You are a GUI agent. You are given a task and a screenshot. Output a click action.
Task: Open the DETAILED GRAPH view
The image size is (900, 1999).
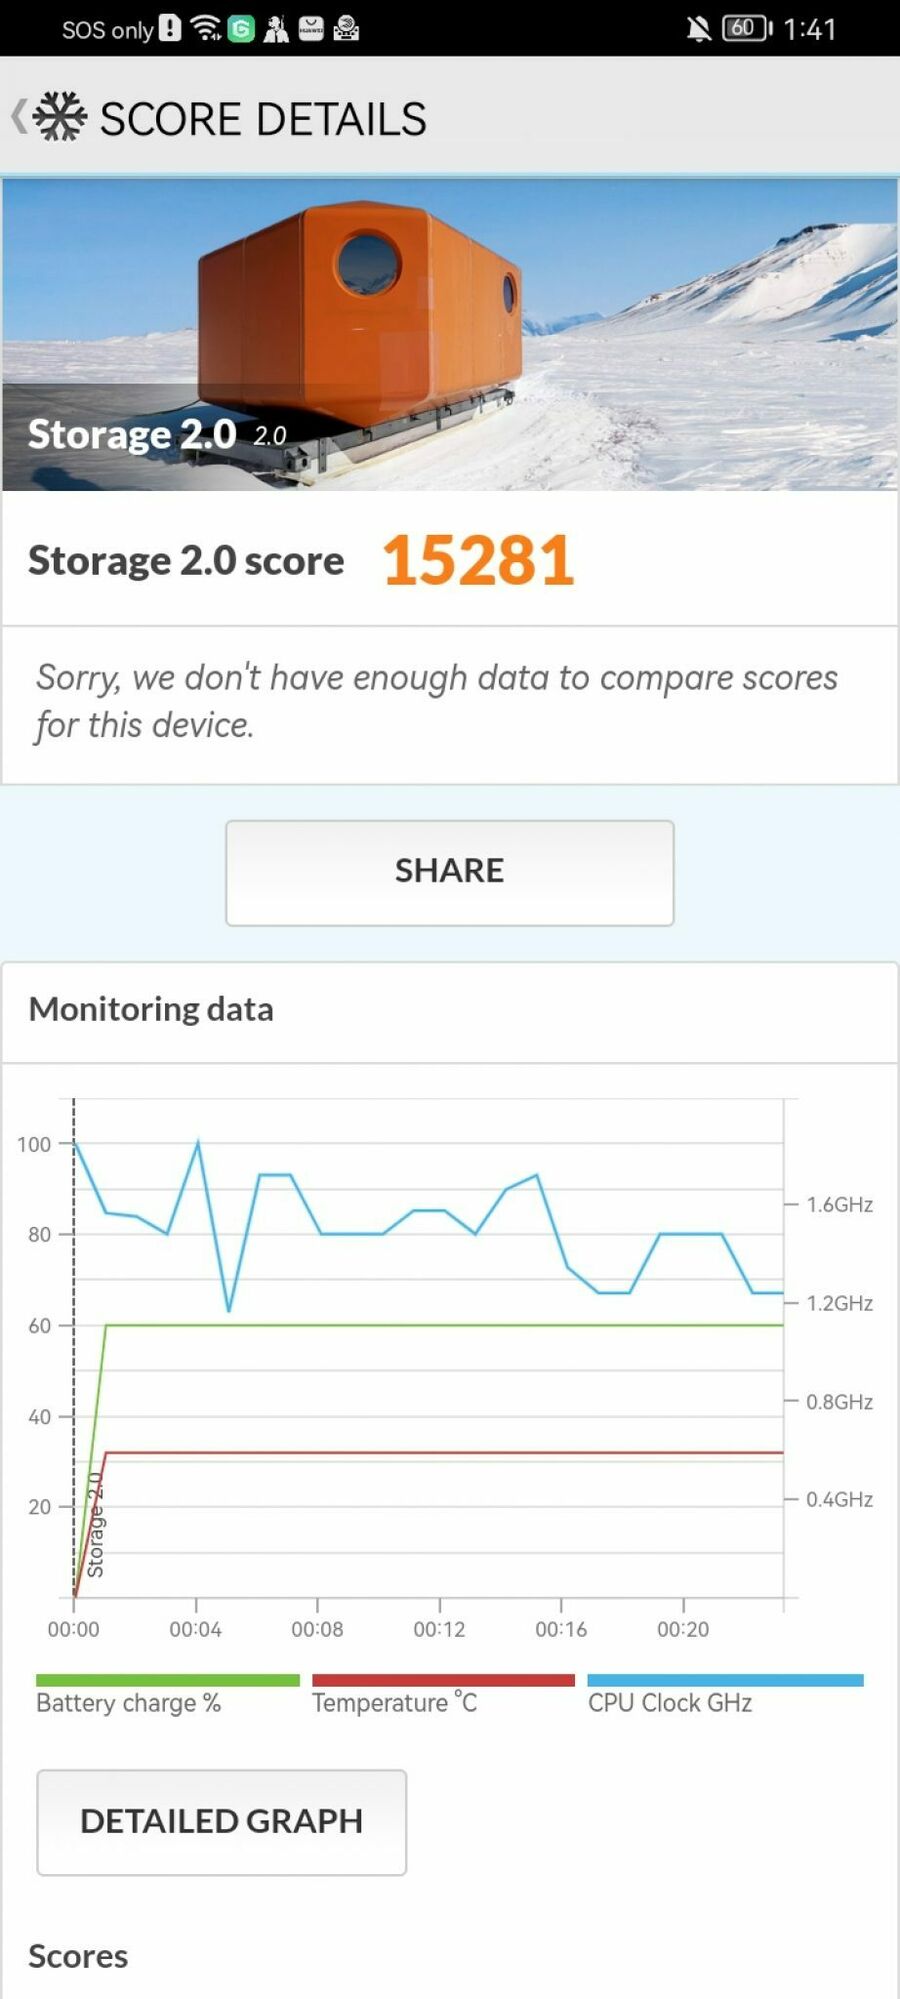coord(221,1821)
